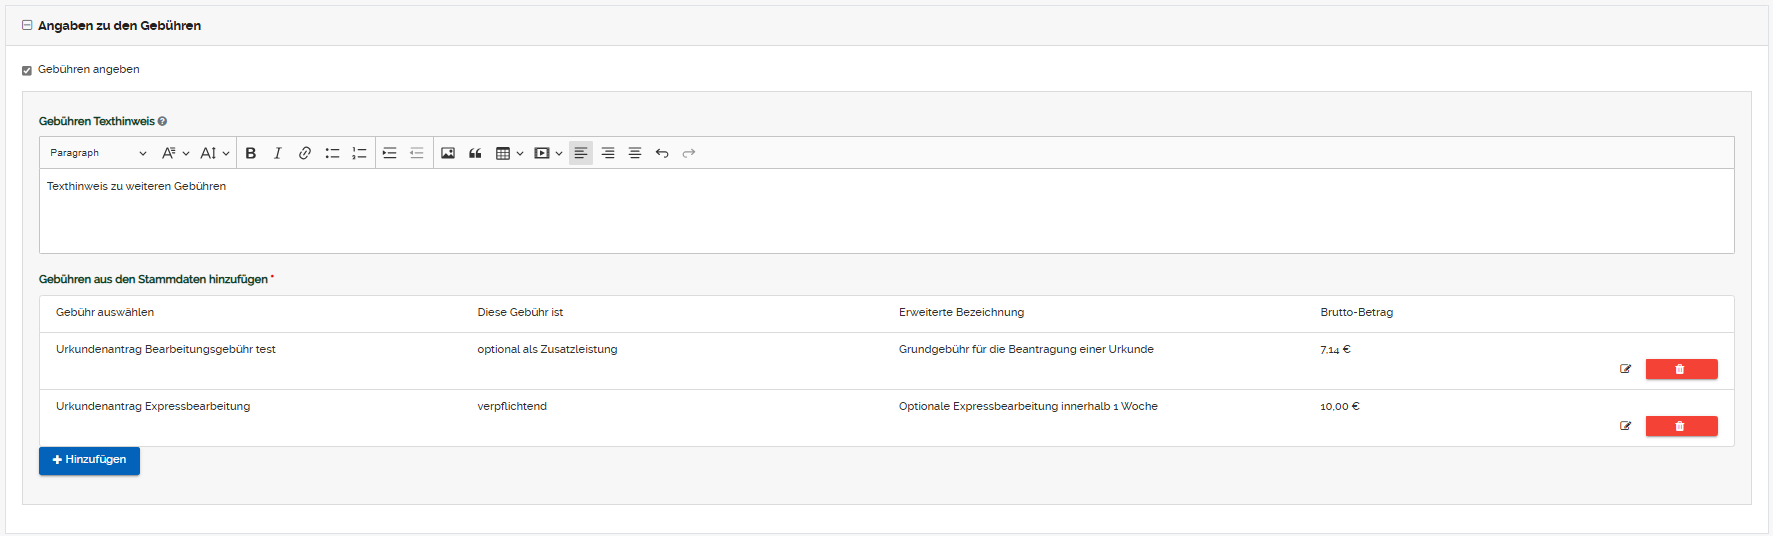The height and width of the screenshot is (536, 1773).
Task: Open the insert table dropdown
Action: [509, 153]
